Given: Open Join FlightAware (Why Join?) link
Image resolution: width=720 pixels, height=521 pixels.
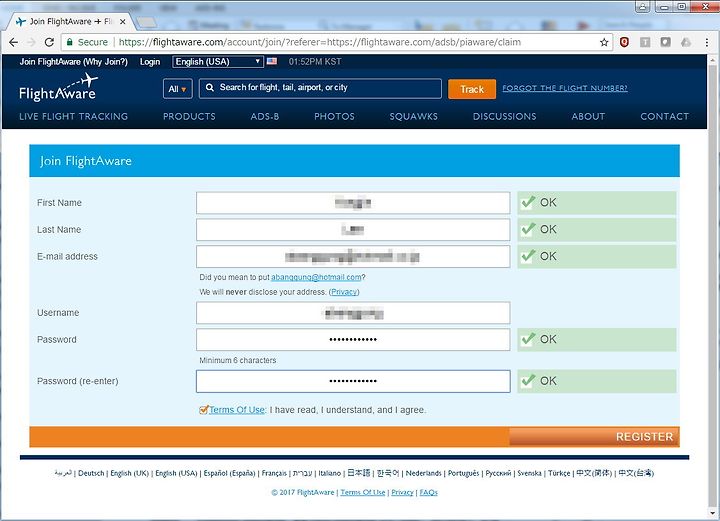Looking at the screenshot, I should tap(73, 62).
